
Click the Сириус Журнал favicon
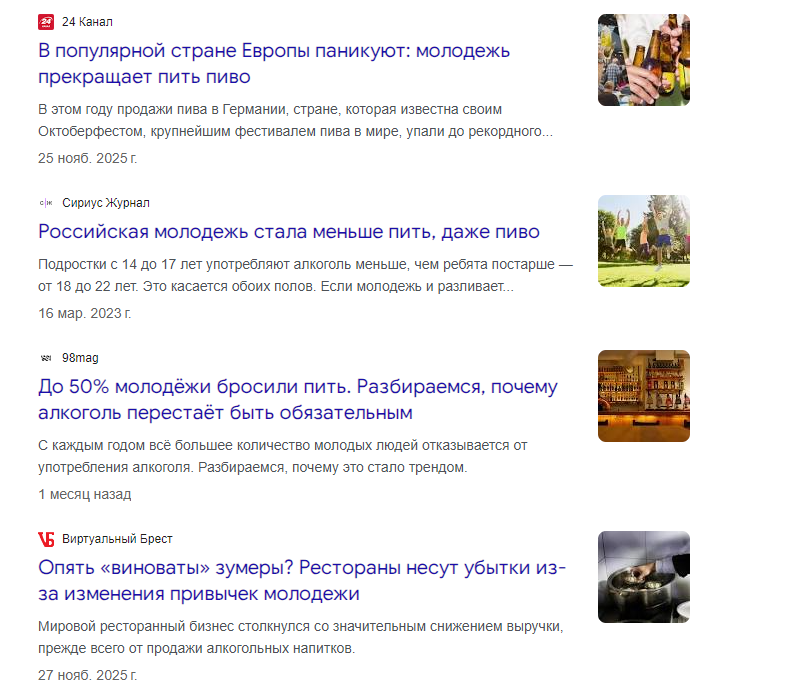46,203
